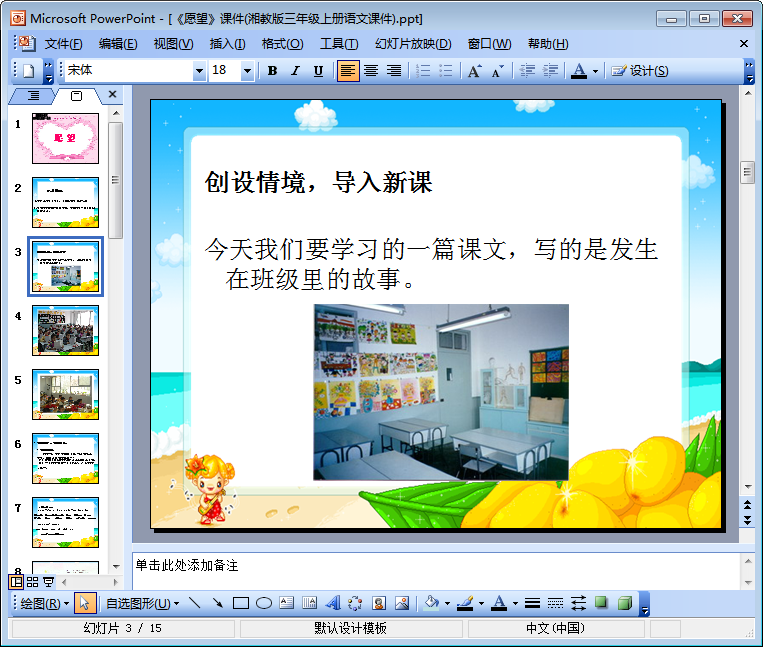Switch to Slide Sorter view
Viewport: 763px width, 647px height.
point(32,582)
